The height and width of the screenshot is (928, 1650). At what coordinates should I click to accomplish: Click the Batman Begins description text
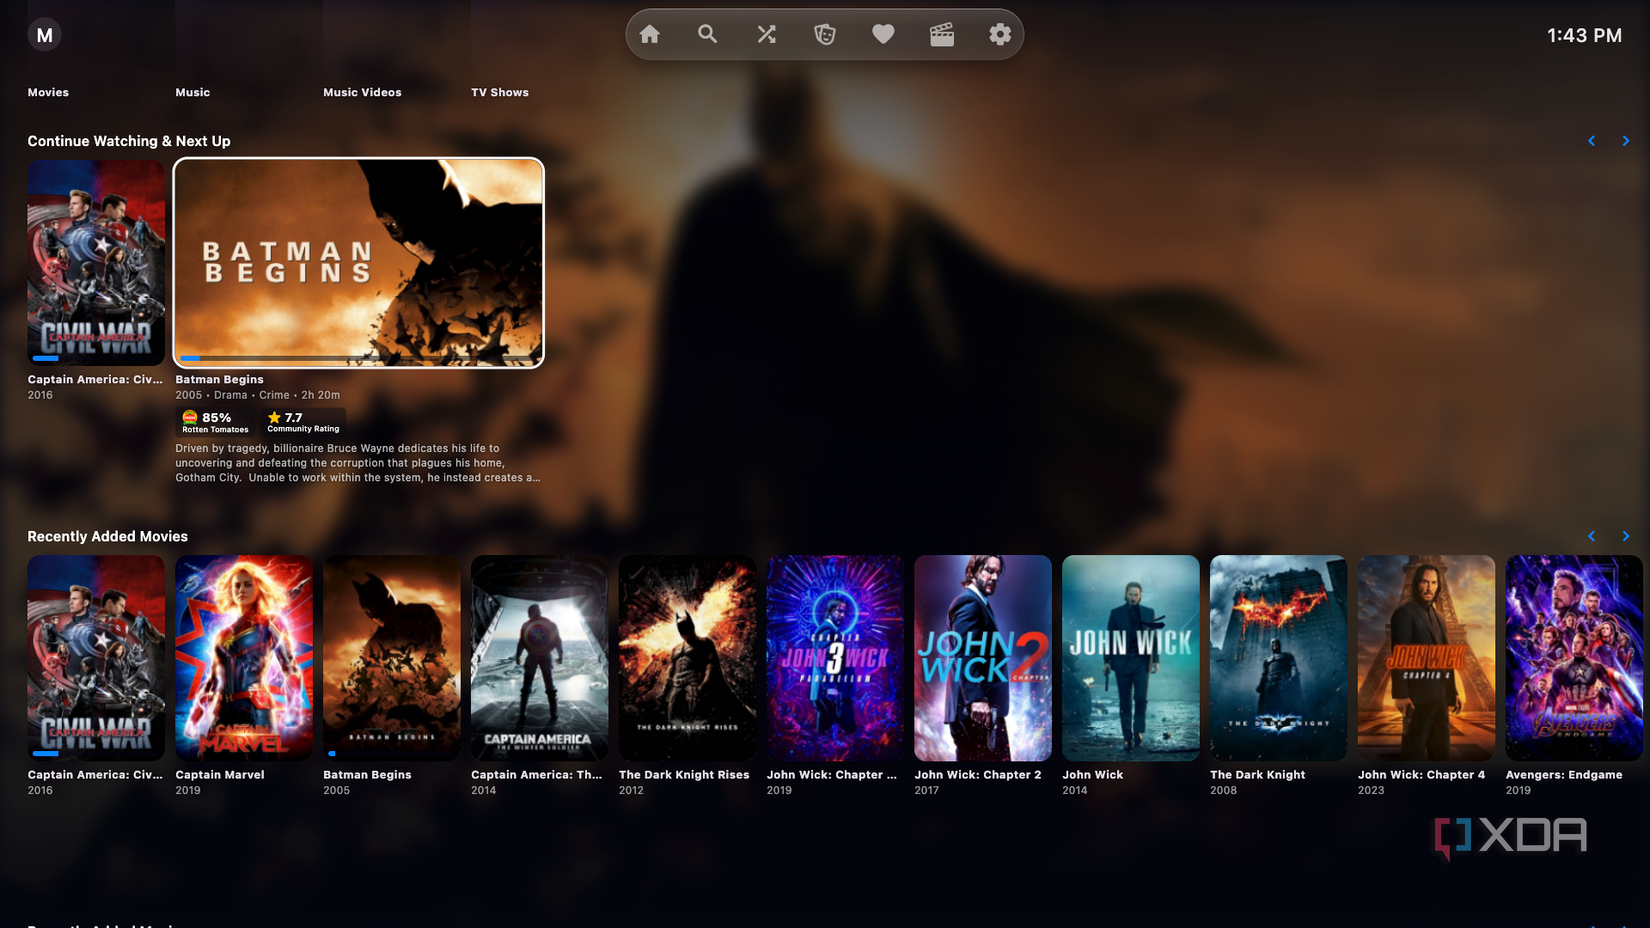coord(358,463)
